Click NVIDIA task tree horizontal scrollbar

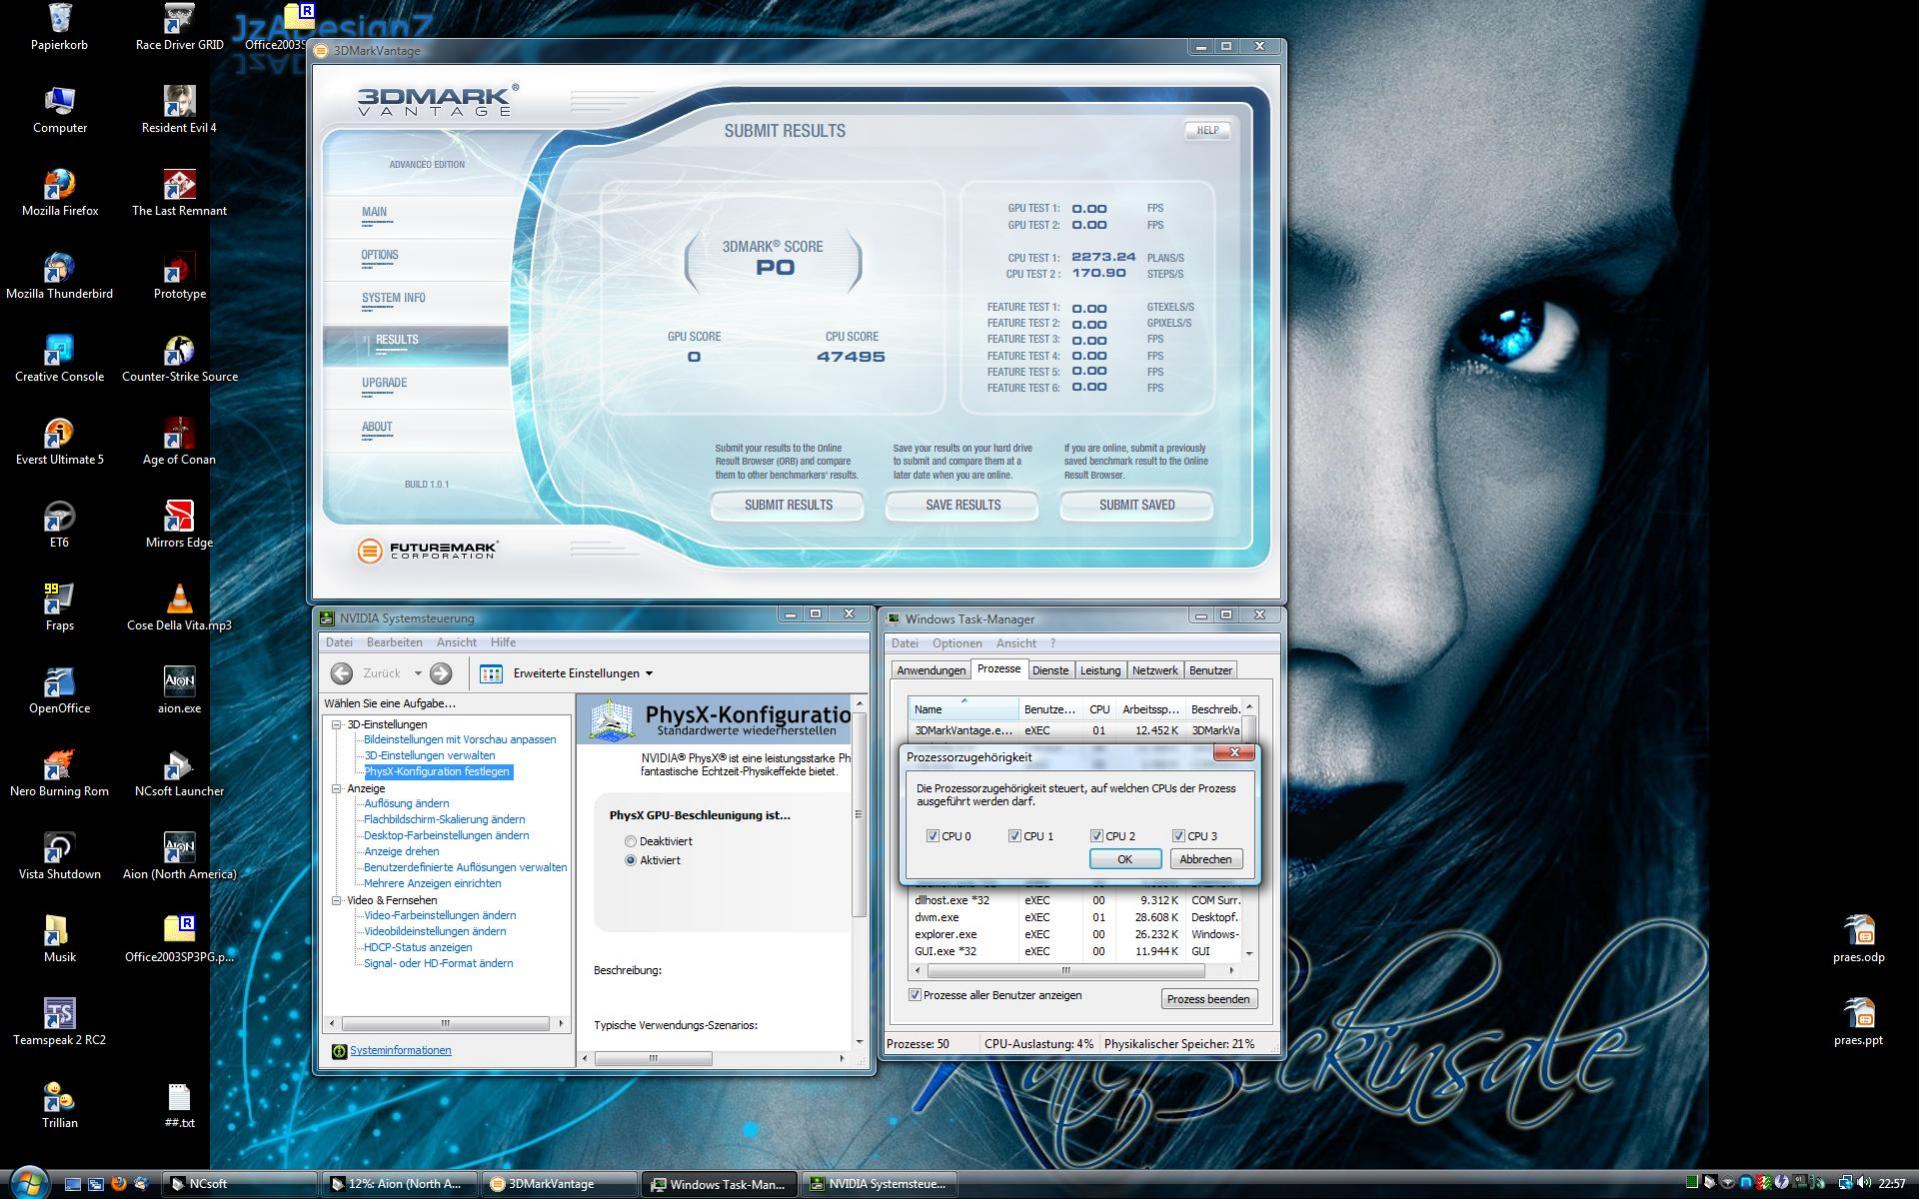tap(446, 1024)
